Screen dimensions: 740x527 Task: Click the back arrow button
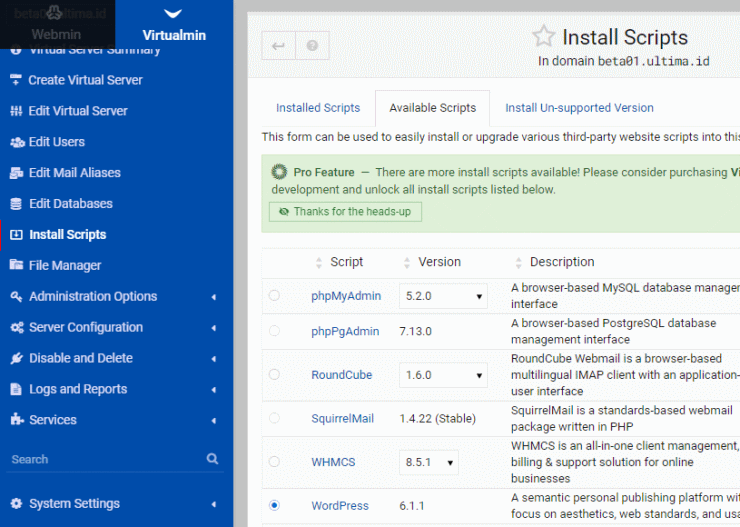278,46
